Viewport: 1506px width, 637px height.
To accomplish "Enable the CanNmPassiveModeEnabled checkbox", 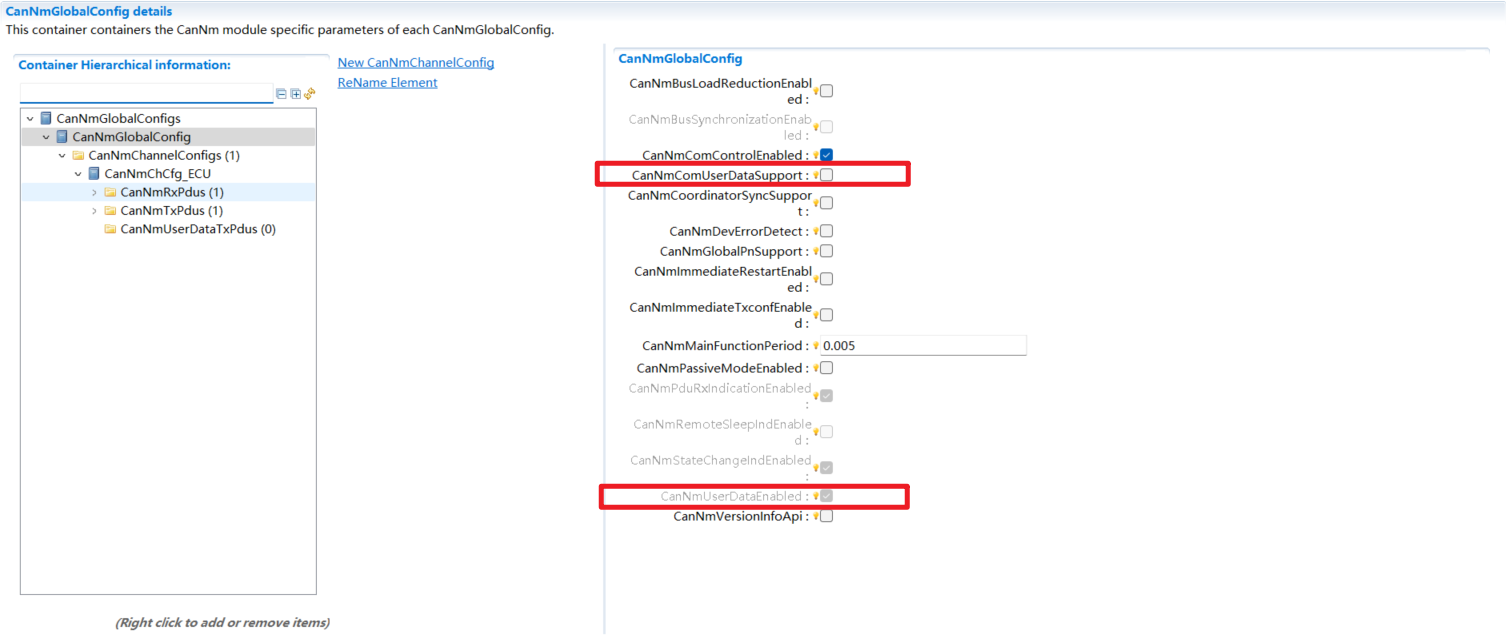I will 827,368.
